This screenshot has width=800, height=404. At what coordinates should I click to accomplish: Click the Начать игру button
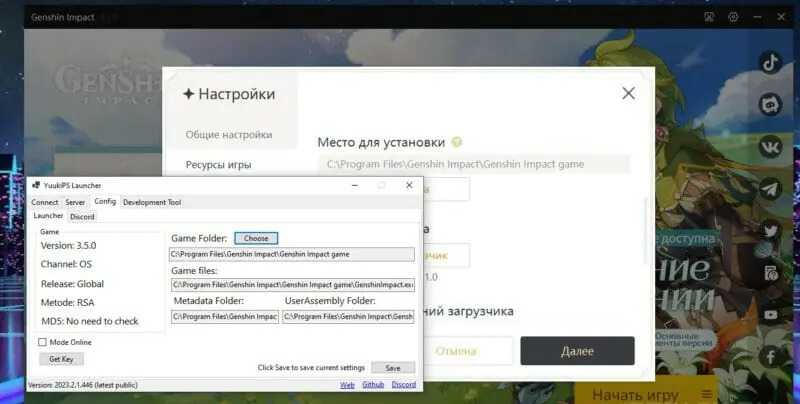coord(635,395)
